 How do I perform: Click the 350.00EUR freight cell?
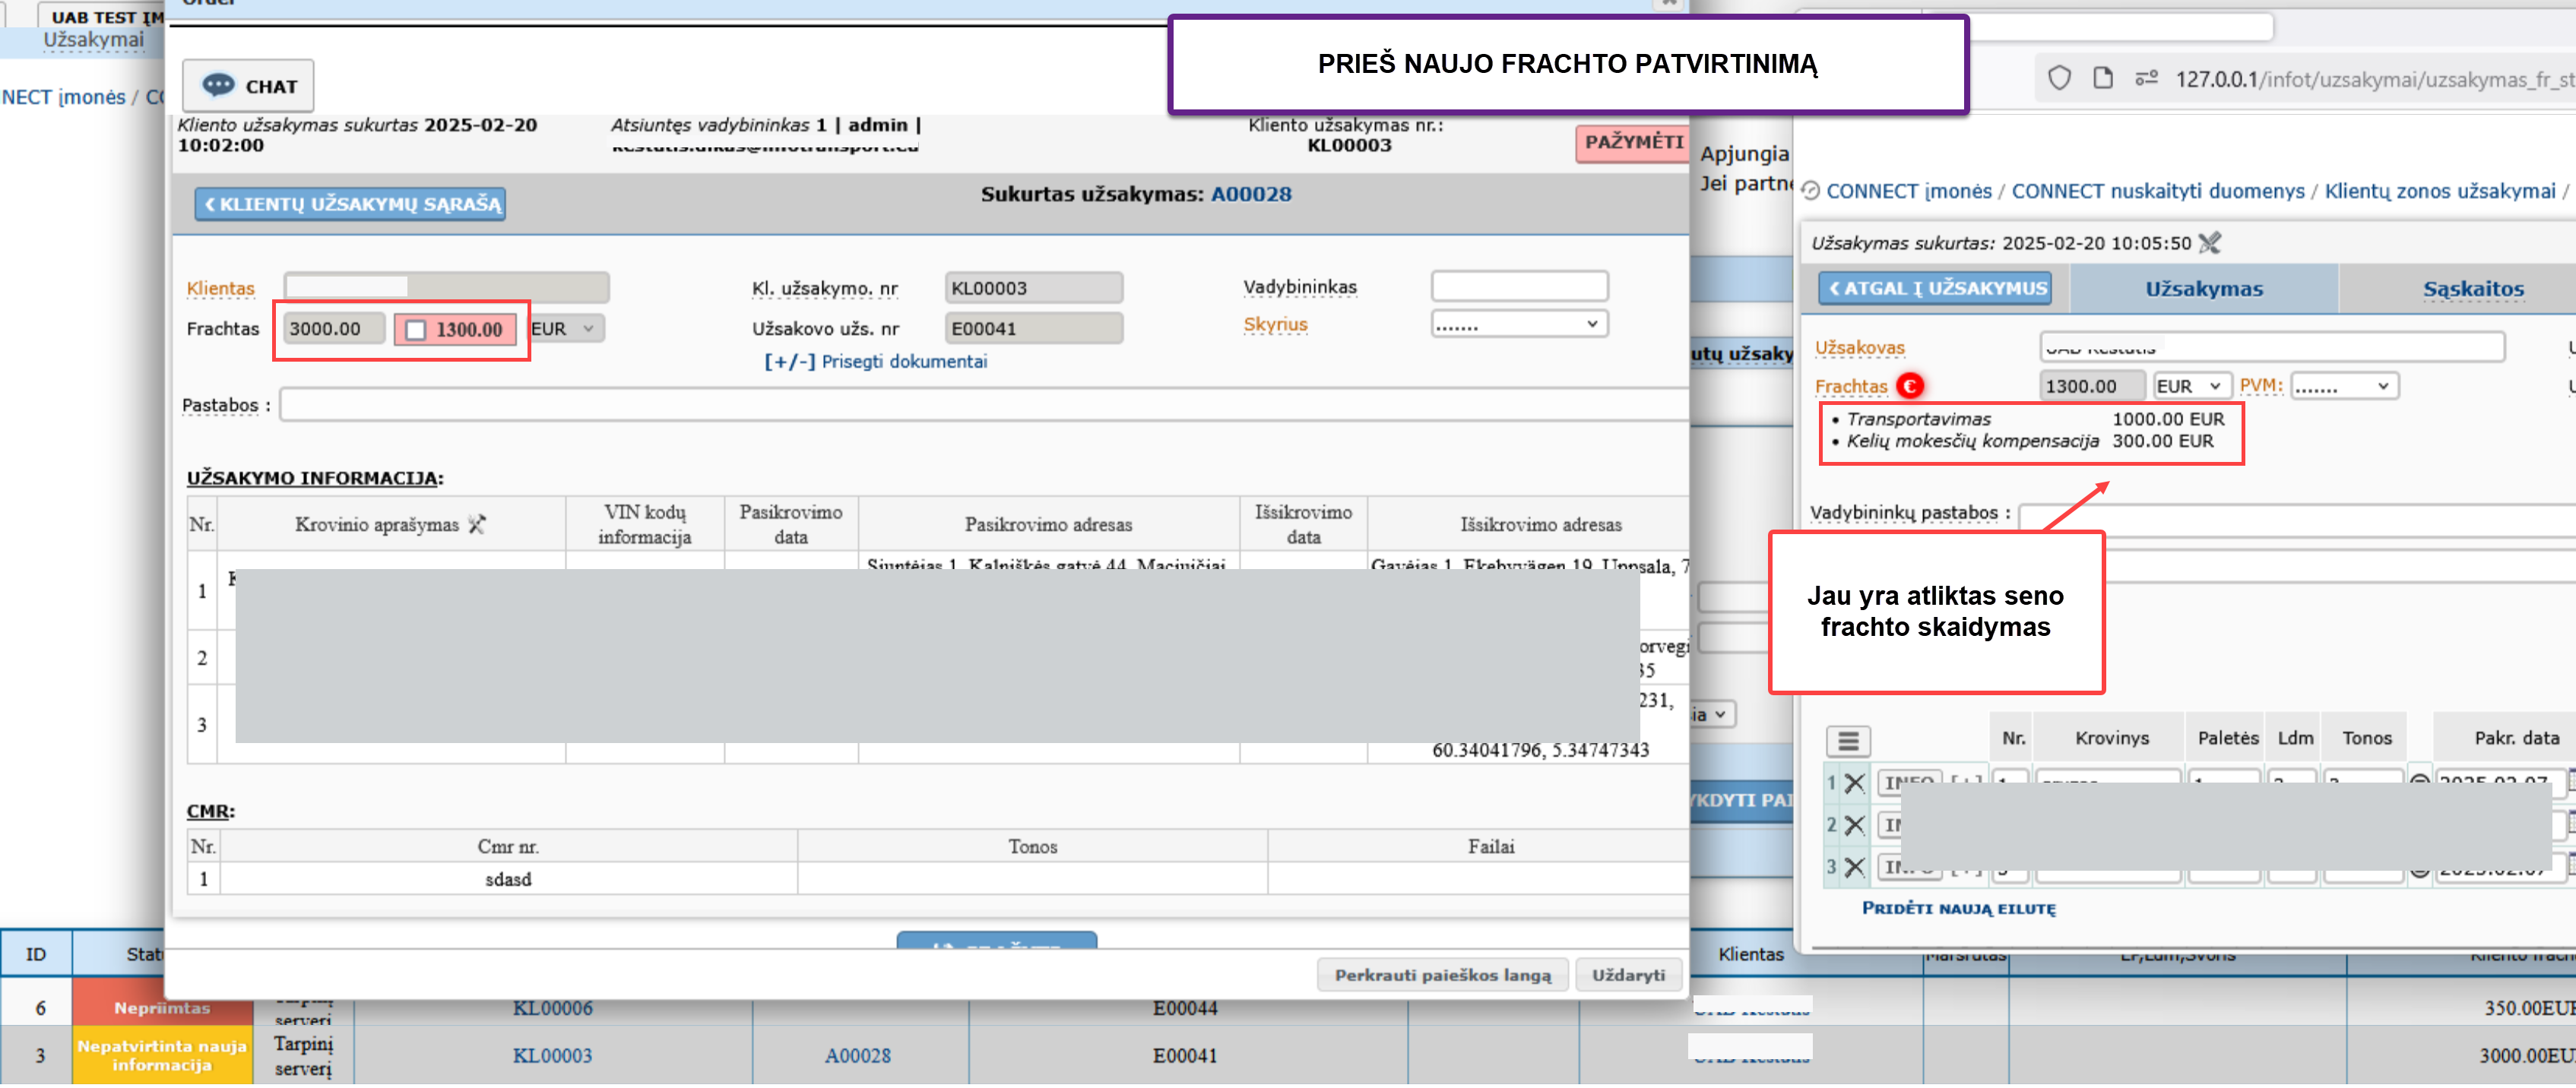(x=2530, y=1008)
